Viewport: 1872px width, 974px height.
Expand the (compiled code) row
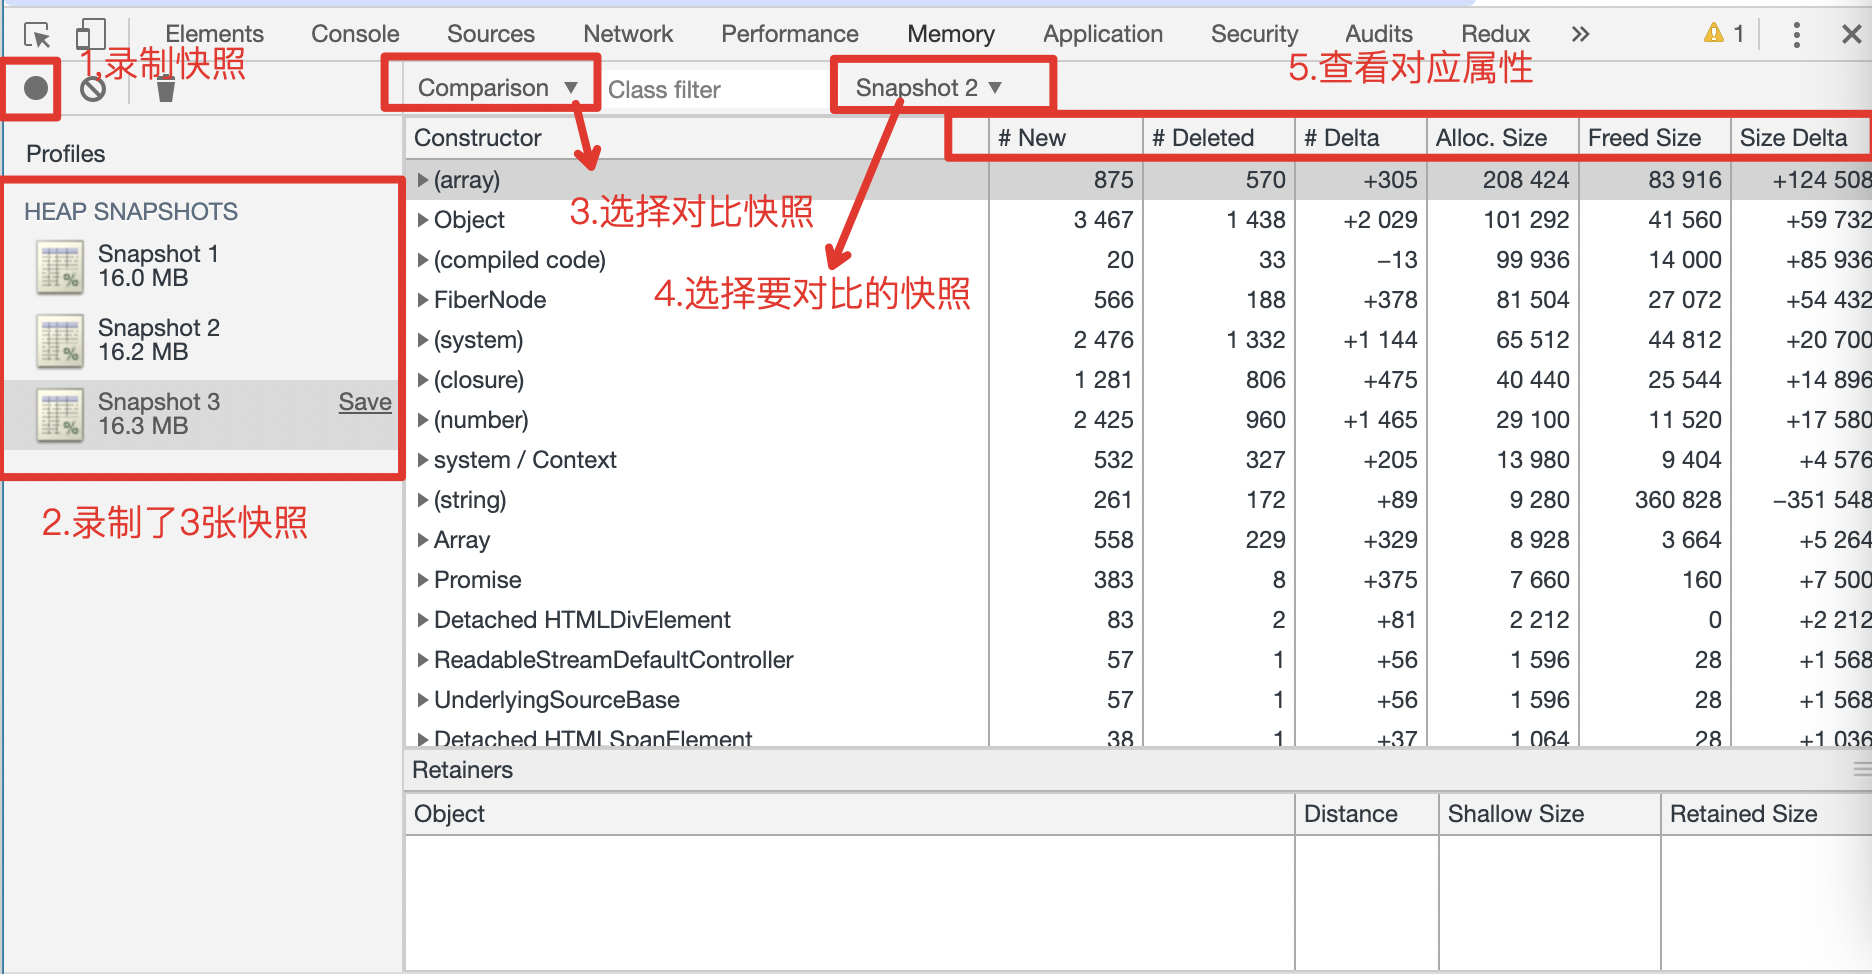[423, 260]
